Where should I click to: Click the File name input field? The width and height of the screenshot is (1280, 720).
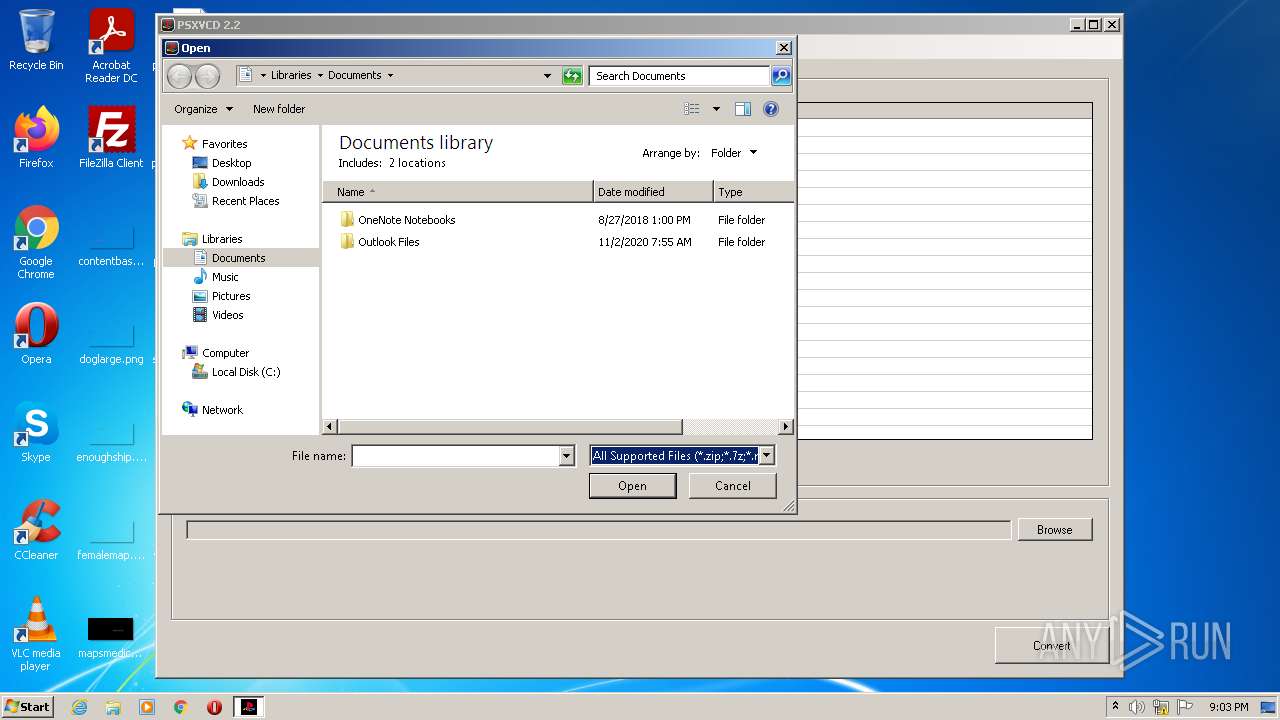pyautogui.click(x=455, y=456)
